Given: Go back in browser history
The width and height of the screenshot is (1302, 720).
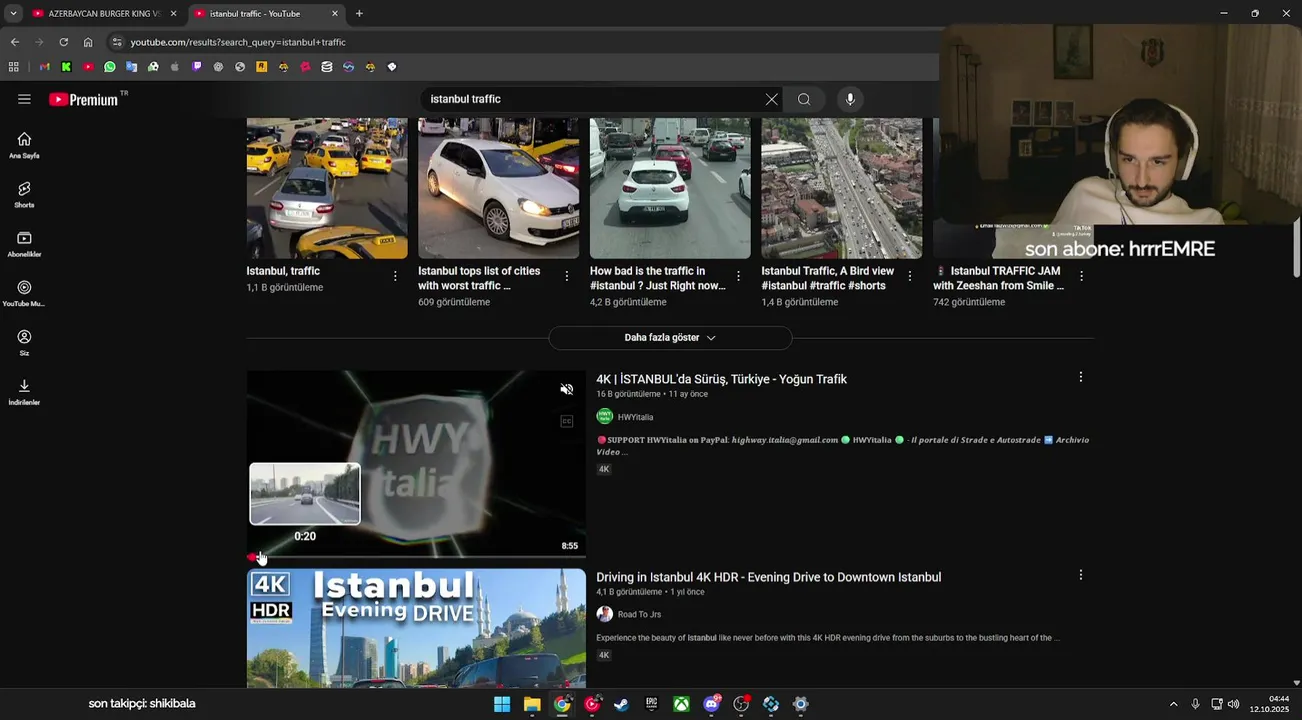Looking at the screenshot, I should (15, 42).
